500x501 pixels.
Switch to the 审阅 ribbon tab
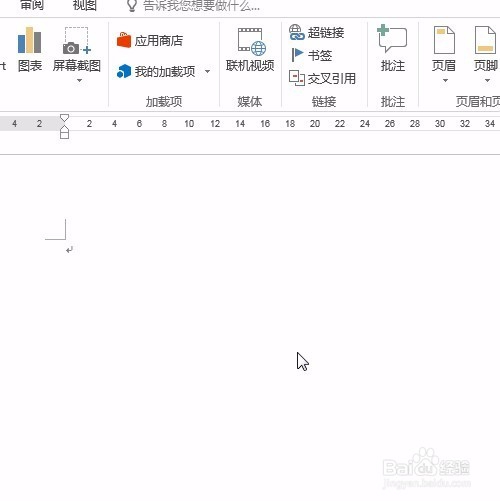click(32, 5)
